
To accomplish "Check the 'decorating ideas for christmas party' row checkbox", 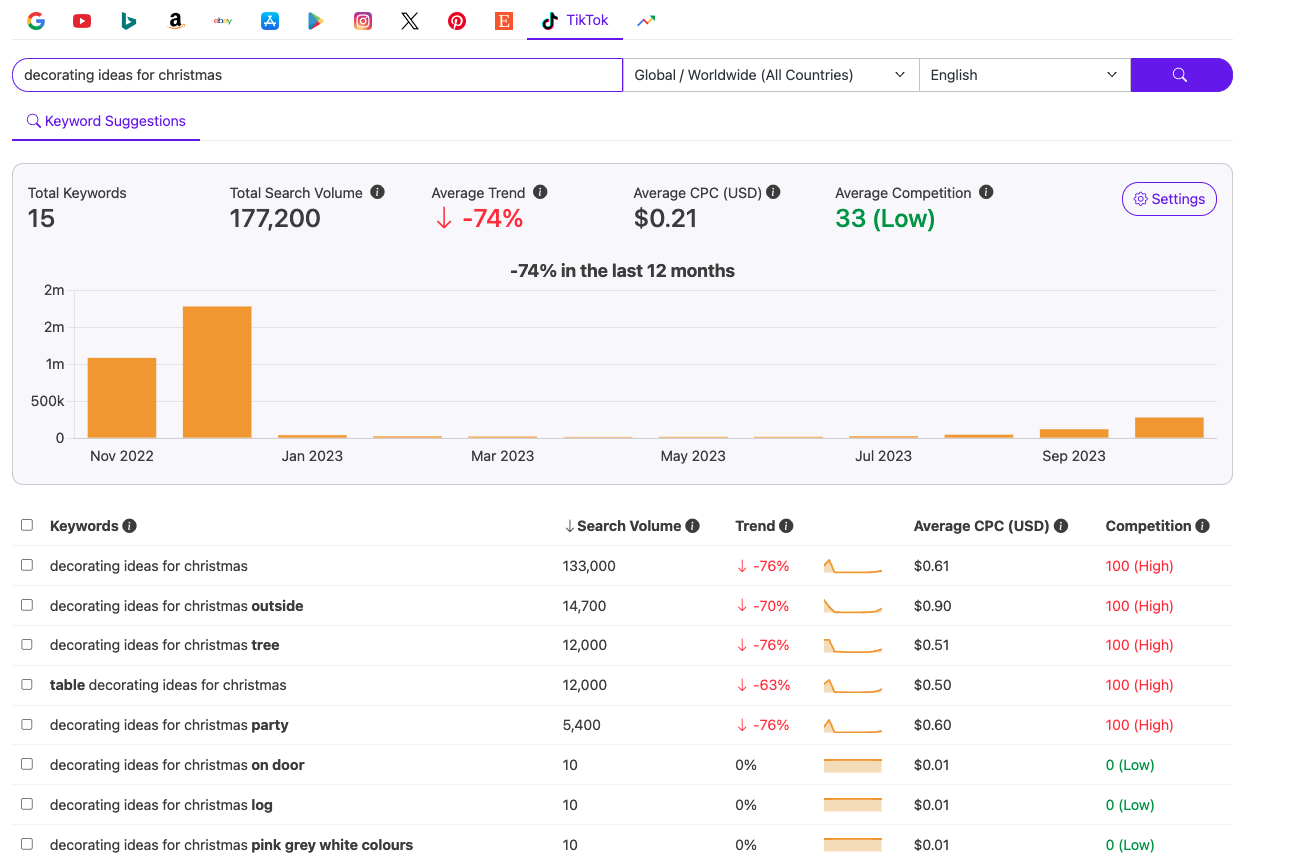I will [27, 725].
